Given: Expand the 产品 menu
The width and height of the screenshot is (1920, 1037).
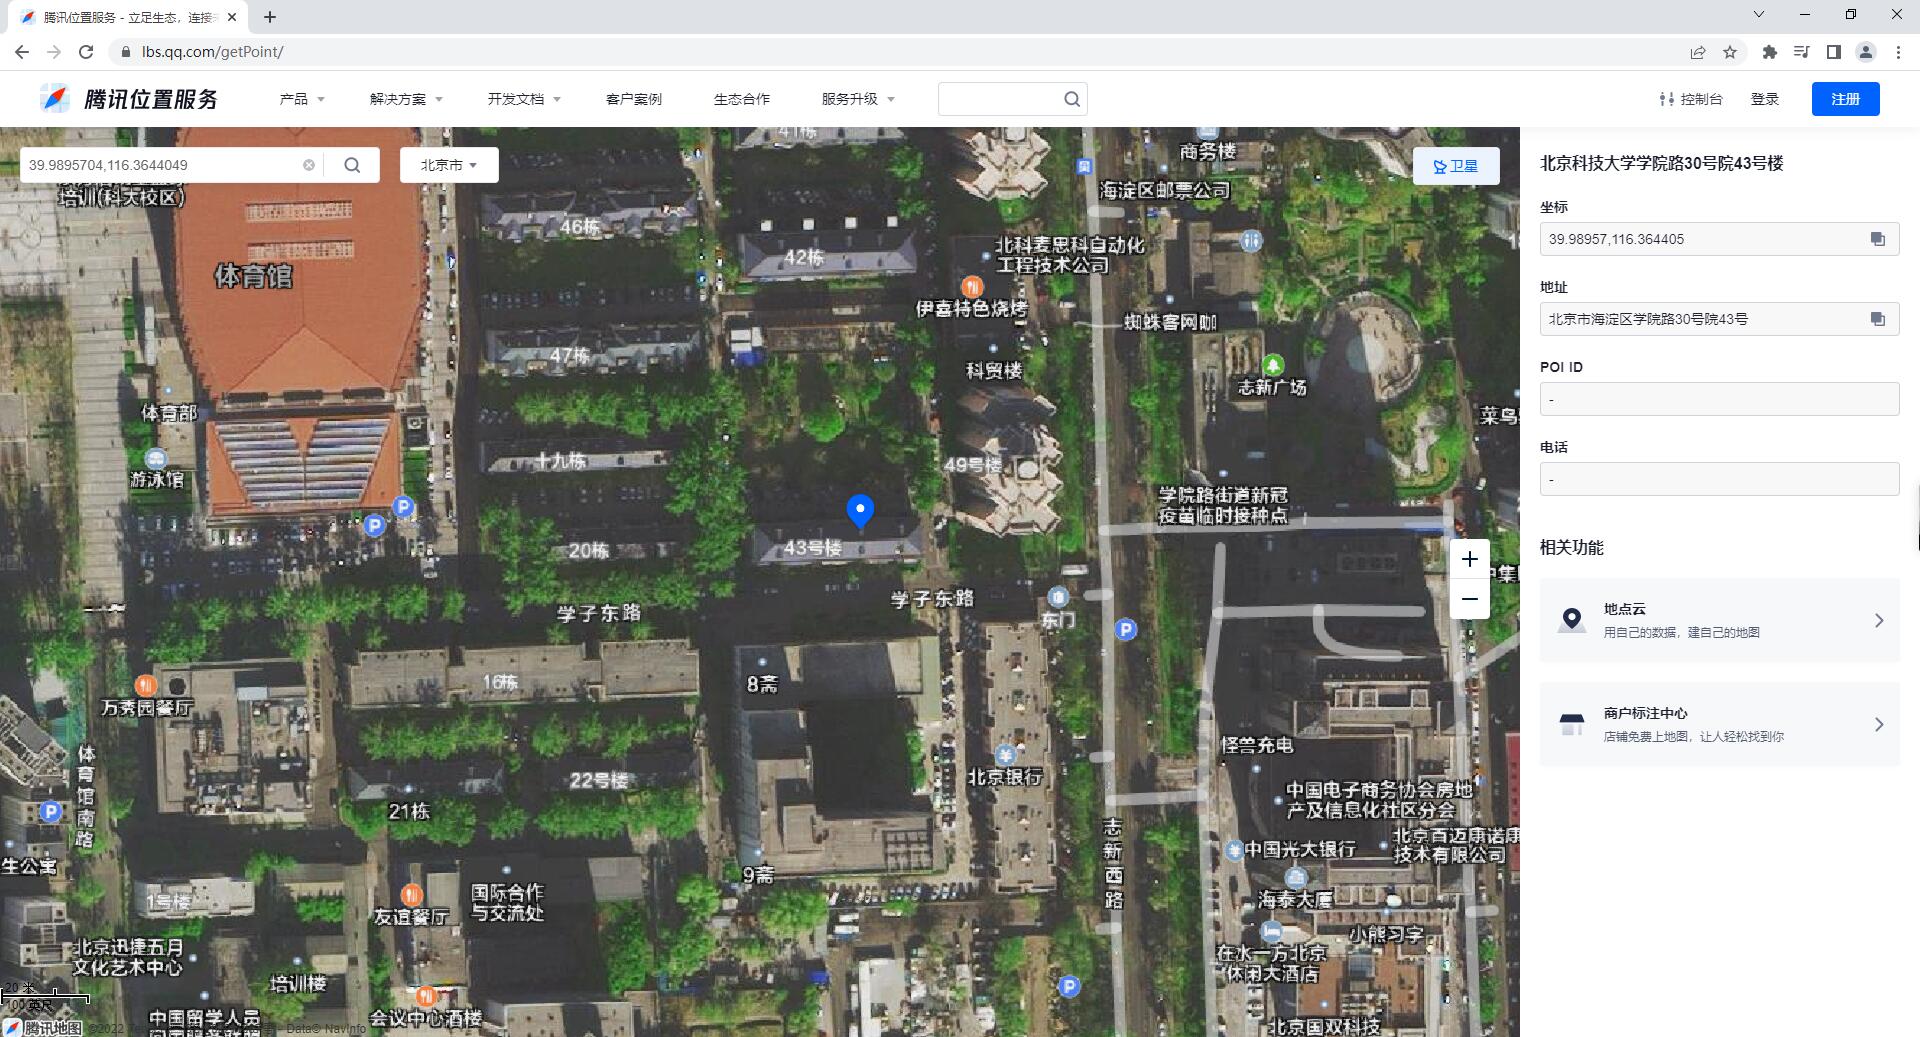Looking at the screenshot, I should [x=302, y=99].
